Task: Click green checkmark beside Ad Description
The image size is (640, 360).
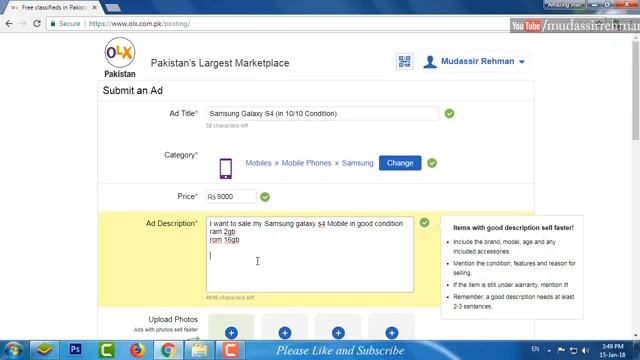Action: click(x=424, y=222)
